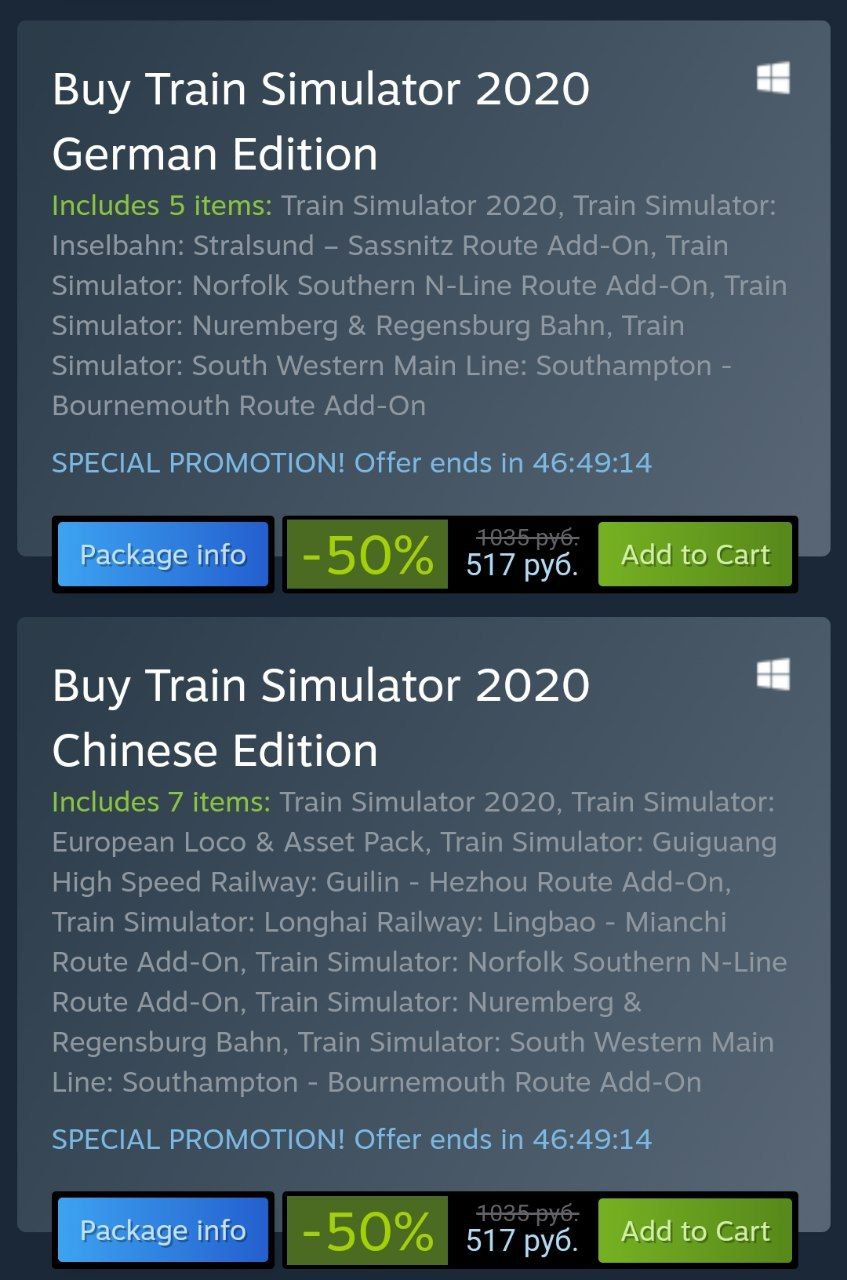The image size is (847, 1280).
Task: Click the -50% discount badge on Chinese Edition
Action: (367, 1231)
